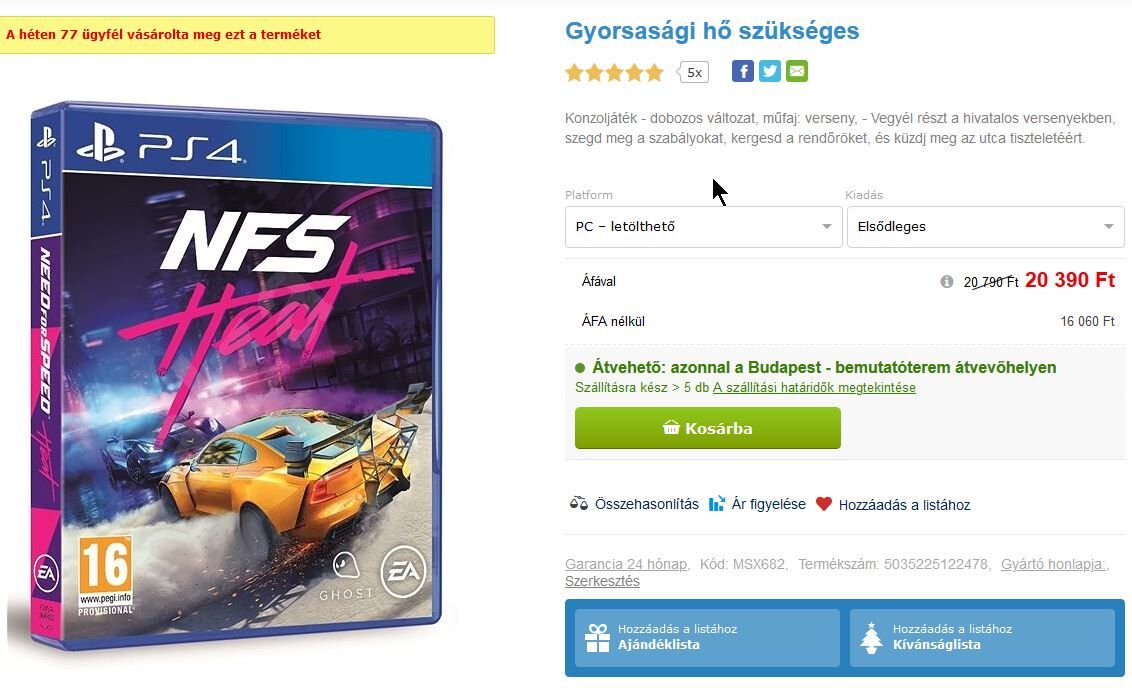
Task: Share product via Twitter icon
Action: [770, 71]
